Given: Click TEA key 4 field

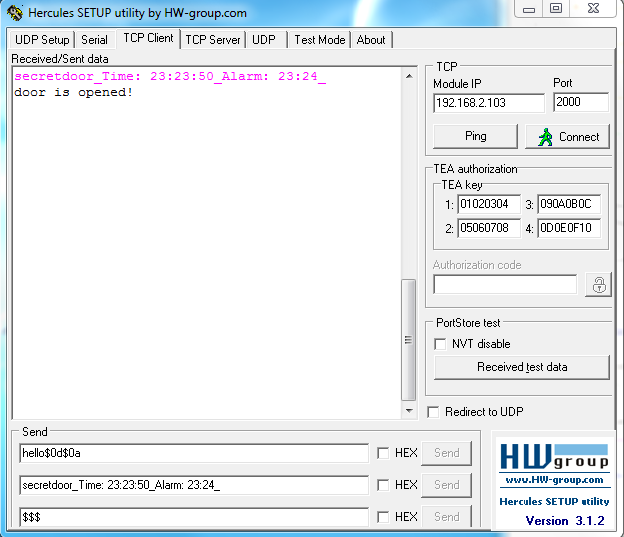Looking at the screenshot, I should (569, 228).
